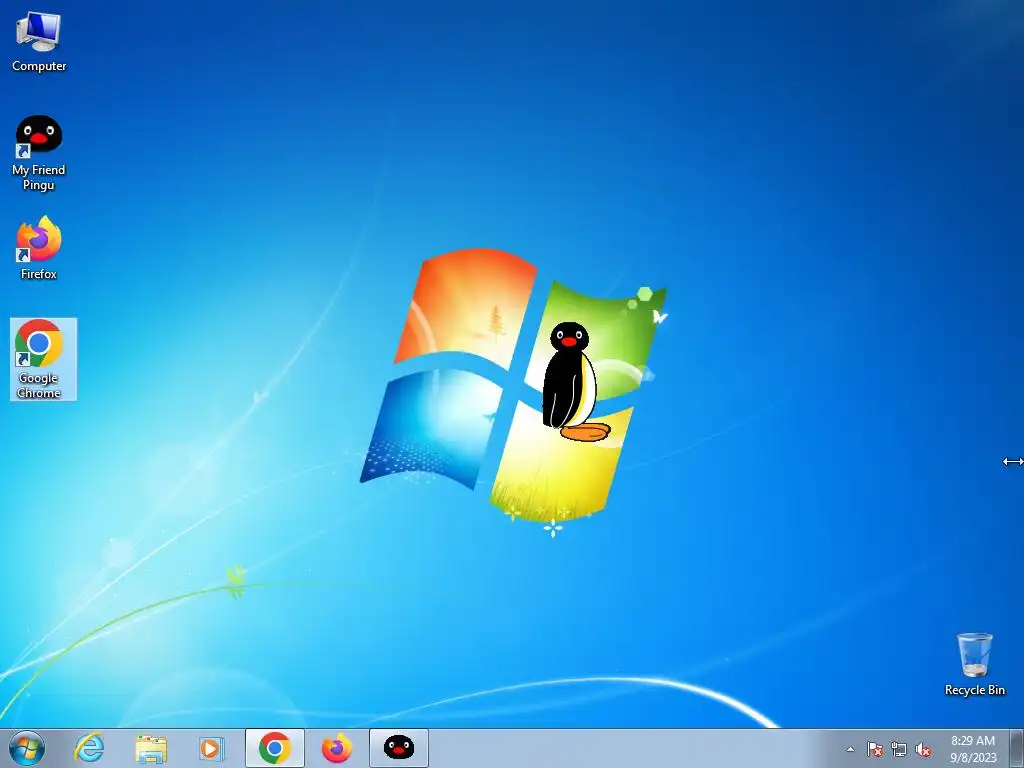Click the Pingu penguin character on the desktop

click(x=575, y=382)
